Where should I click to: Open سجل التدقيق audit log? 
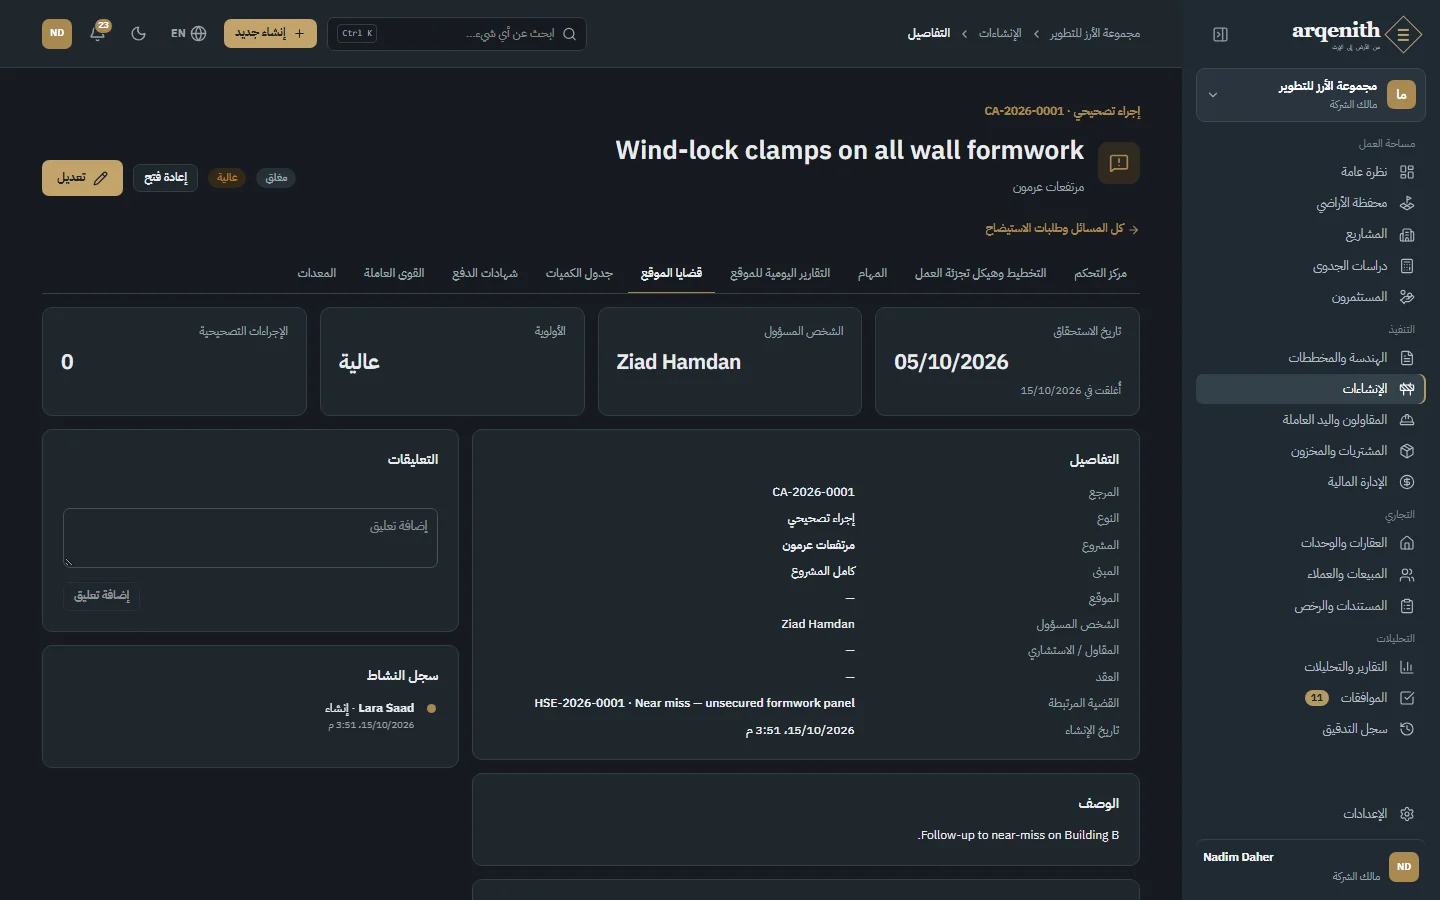(1309, 729)
